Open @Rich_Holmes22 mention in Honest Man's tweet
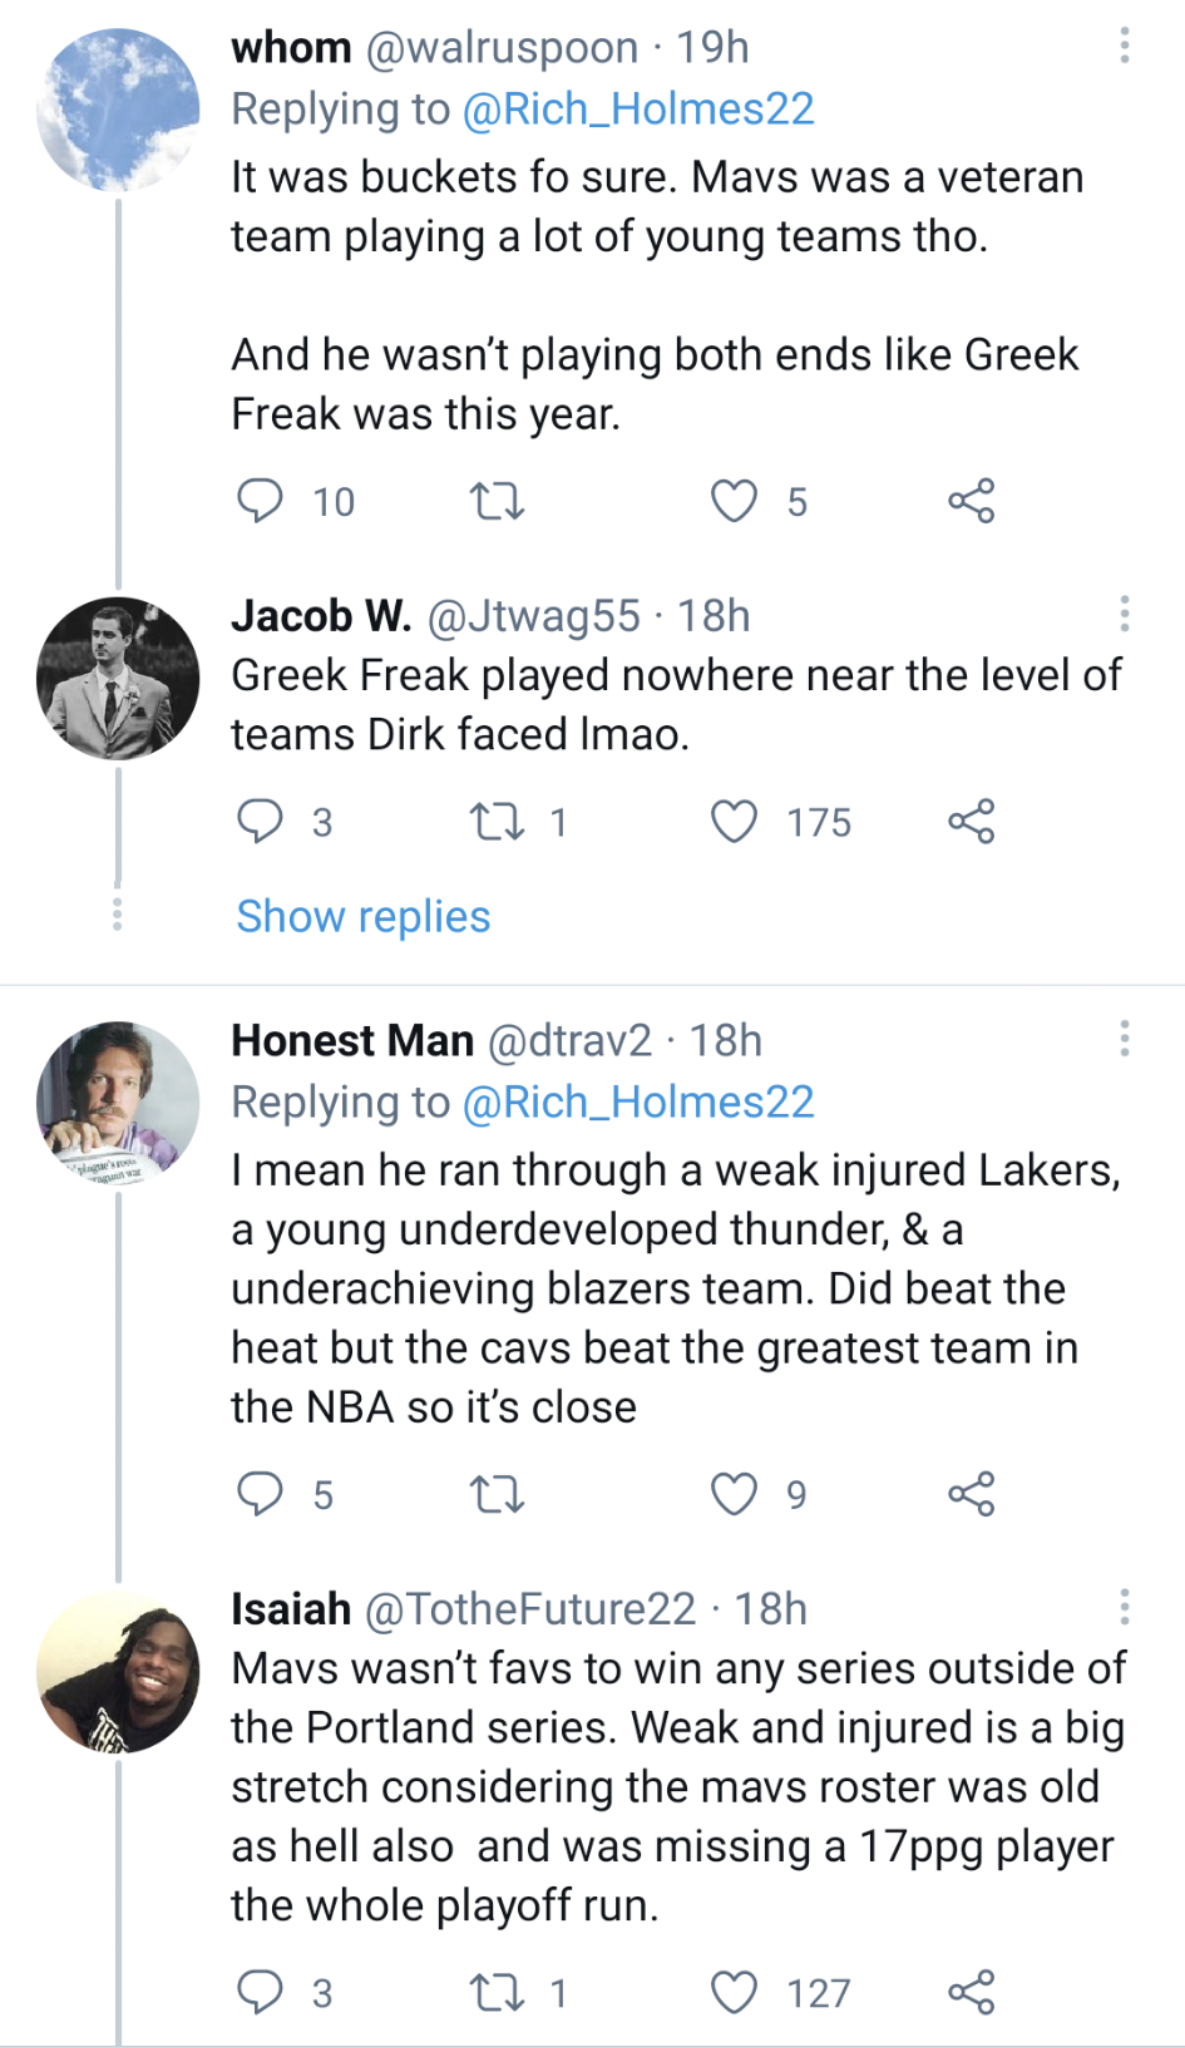 tap(638, 1102)
